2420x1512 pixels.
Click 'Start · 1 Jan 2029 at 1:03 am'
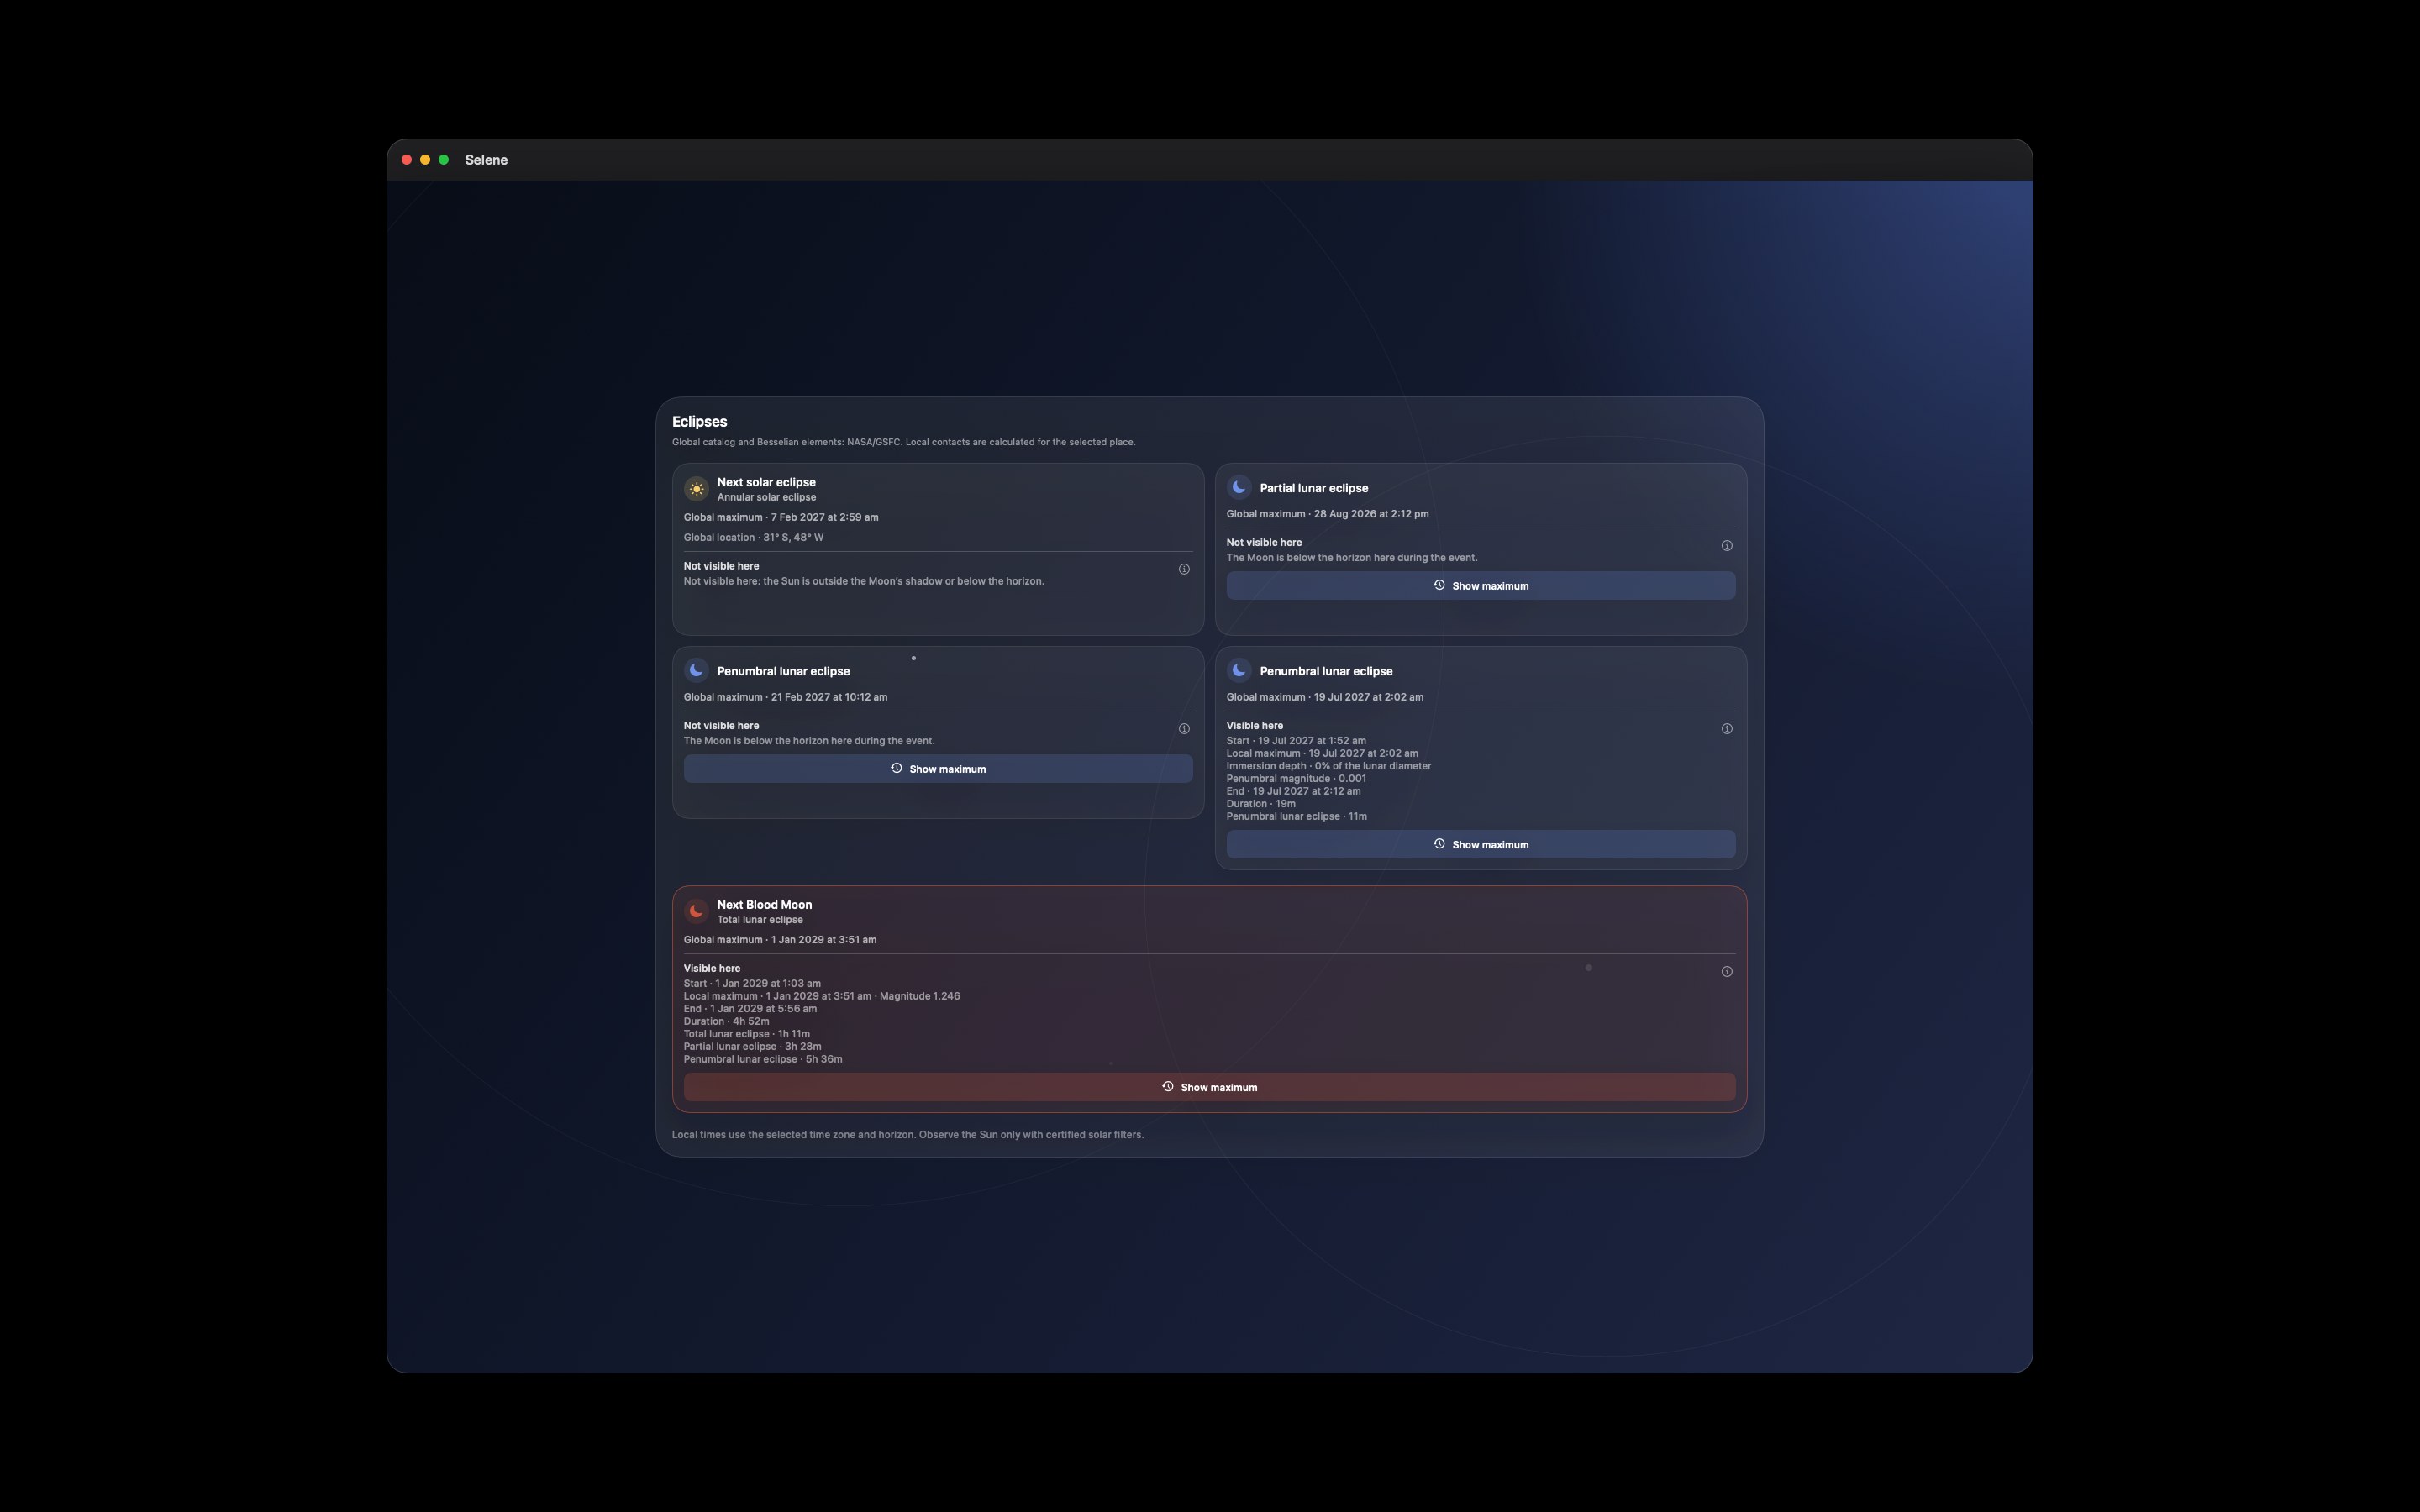(752, 984)
